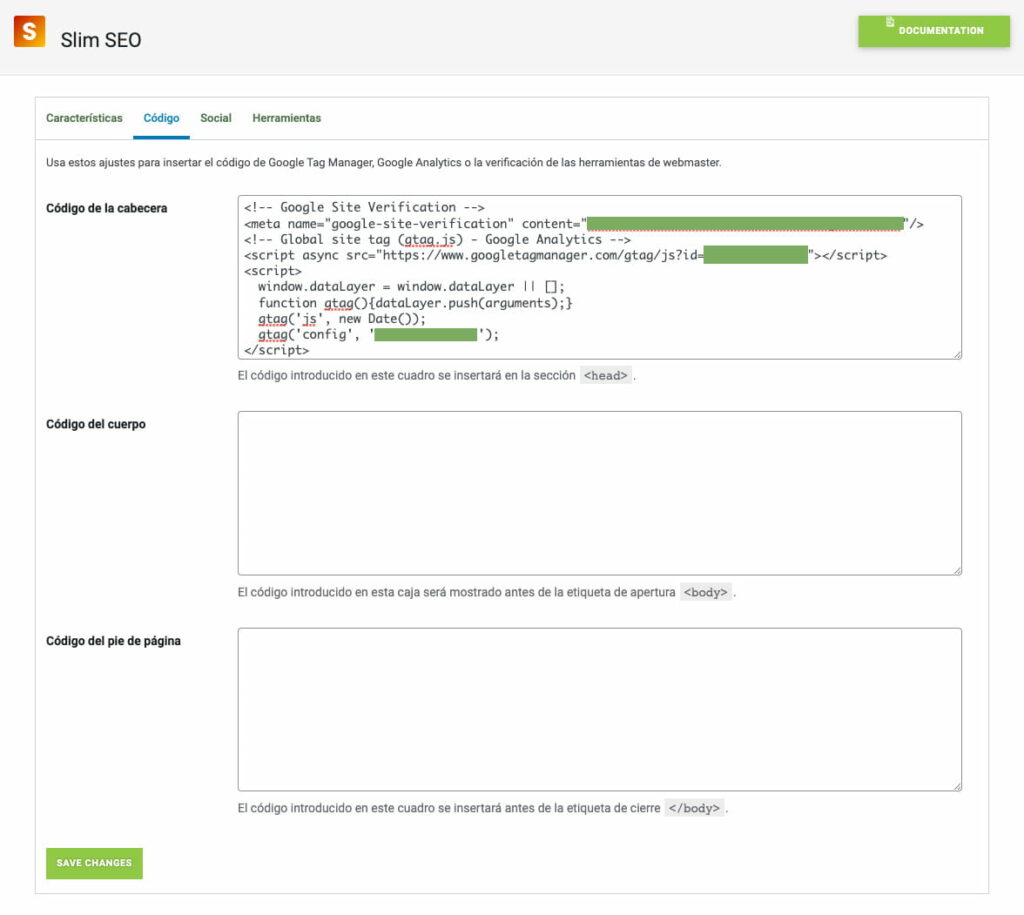Viewport: 1024px width, 915px height.
Task: Click the 'Código del pie de página' label
Action: (x=113, y=641)
